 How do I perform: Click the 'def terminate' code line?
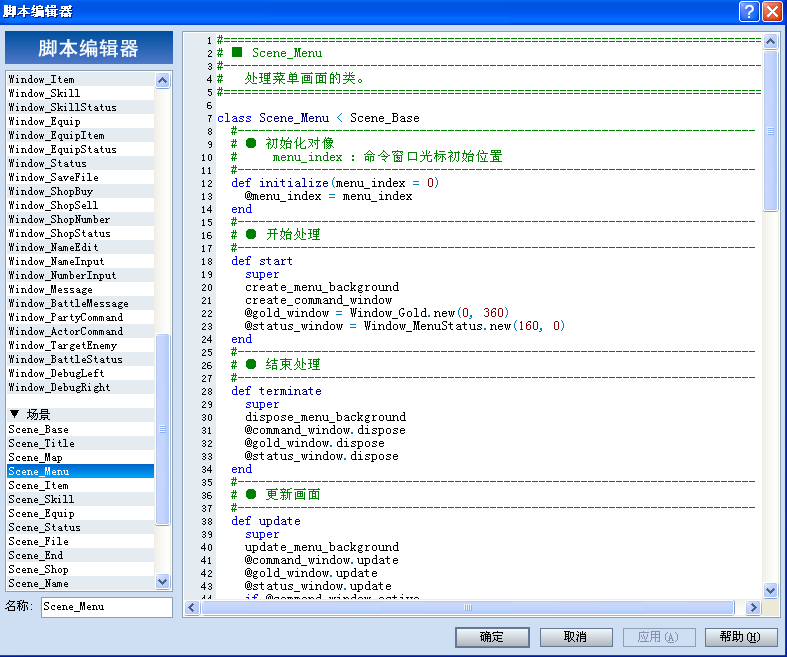coord(277,391)
